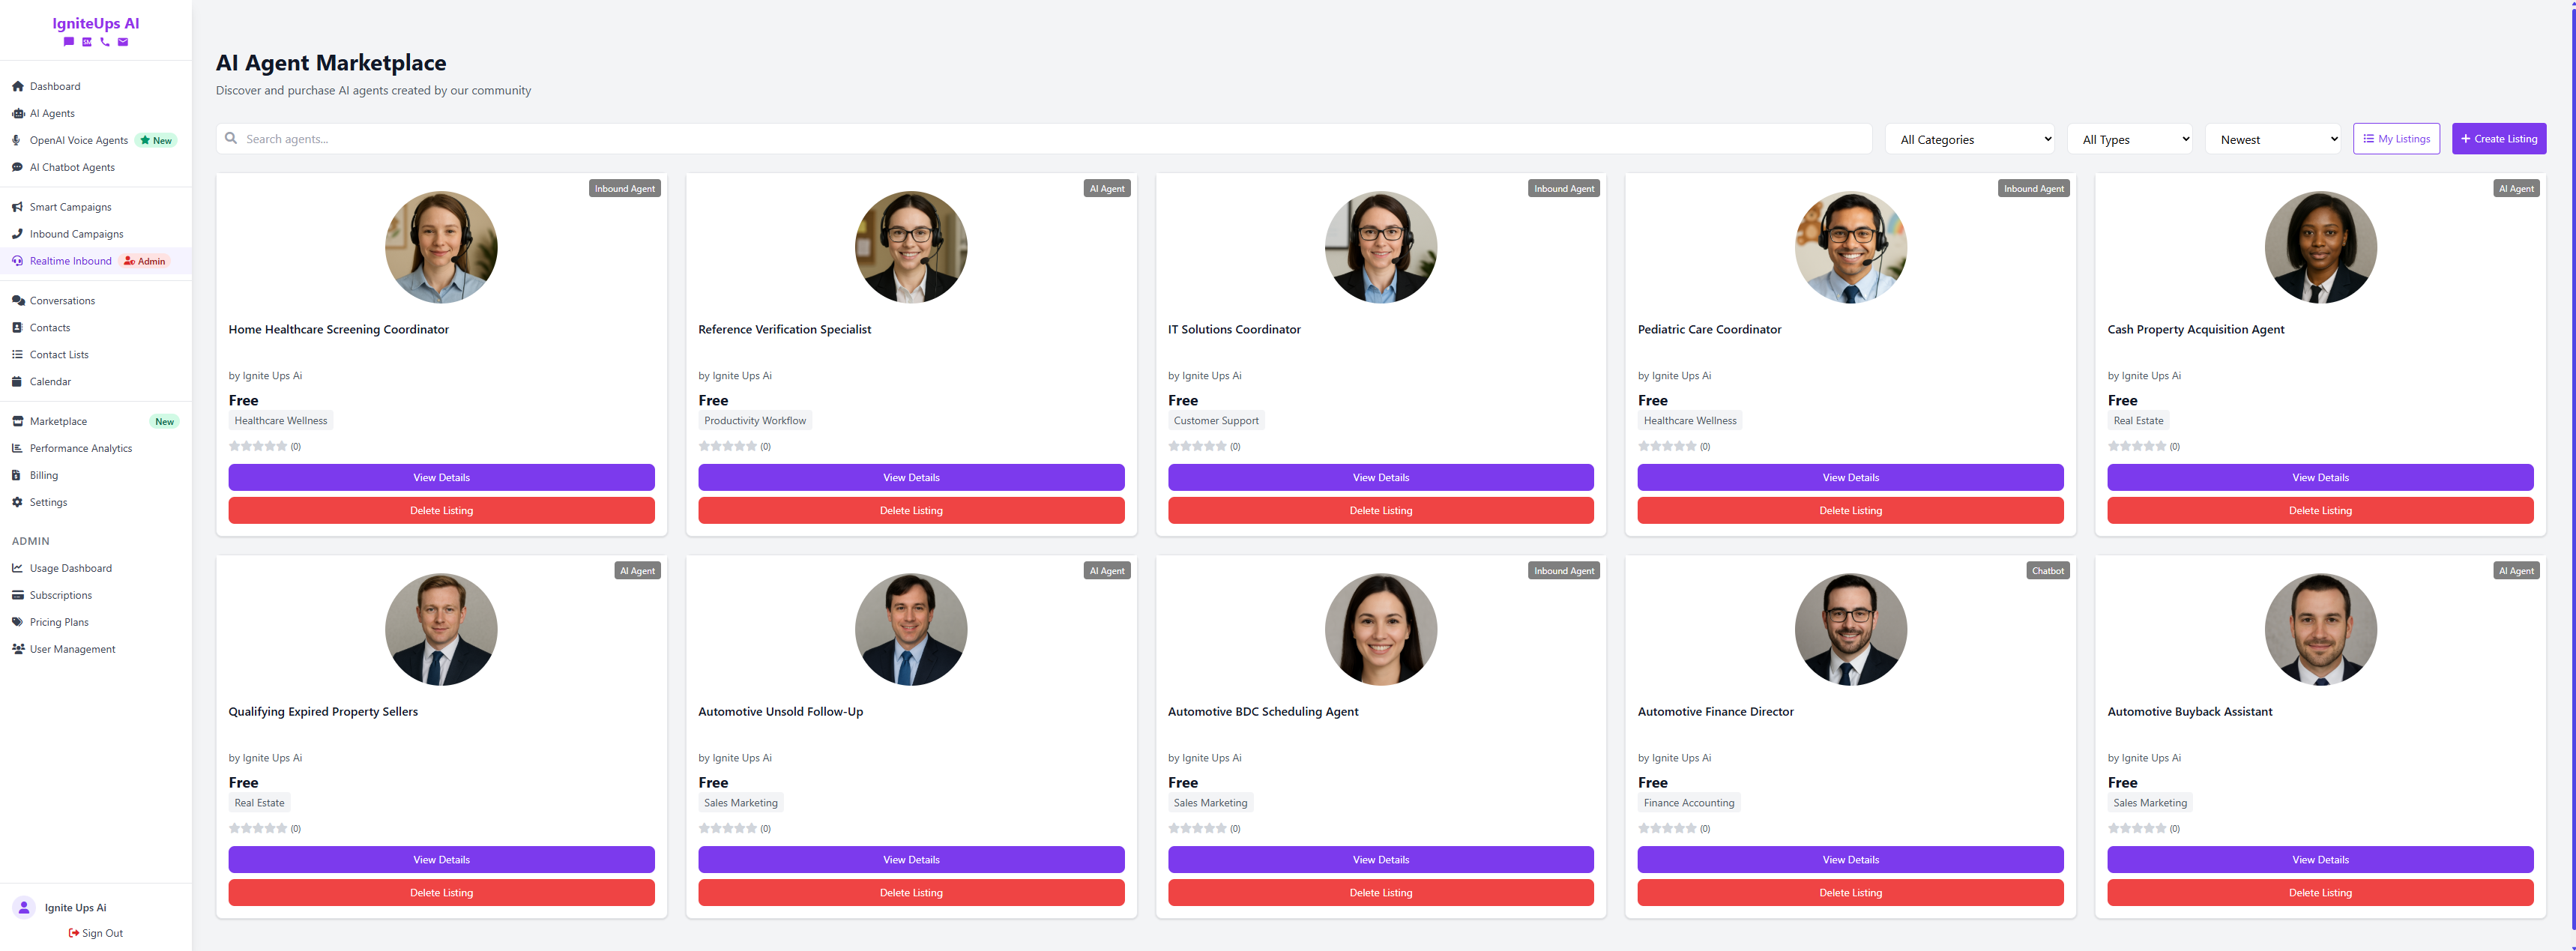Select the OpenAI Voice Agents microphone icon
Viewport: 2576px width, 951px height.
17,140
